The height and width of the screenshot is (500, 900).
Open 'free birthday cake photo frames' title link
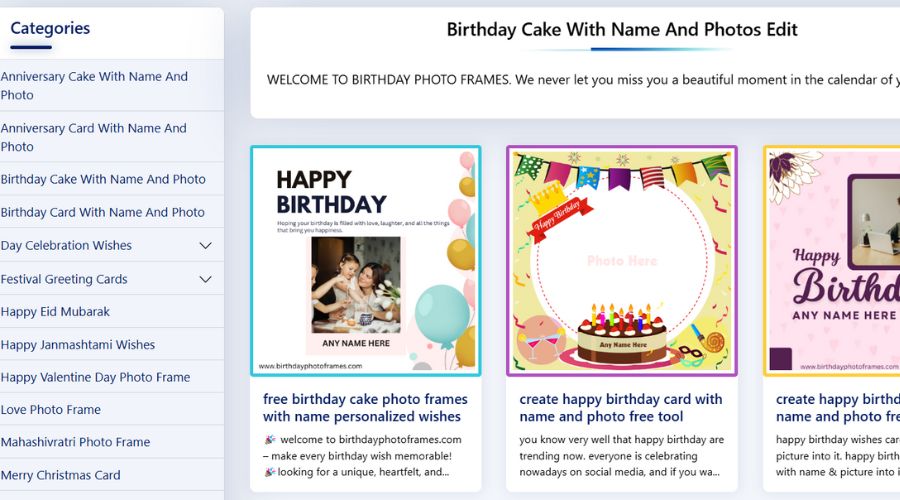tap(365, 408)
